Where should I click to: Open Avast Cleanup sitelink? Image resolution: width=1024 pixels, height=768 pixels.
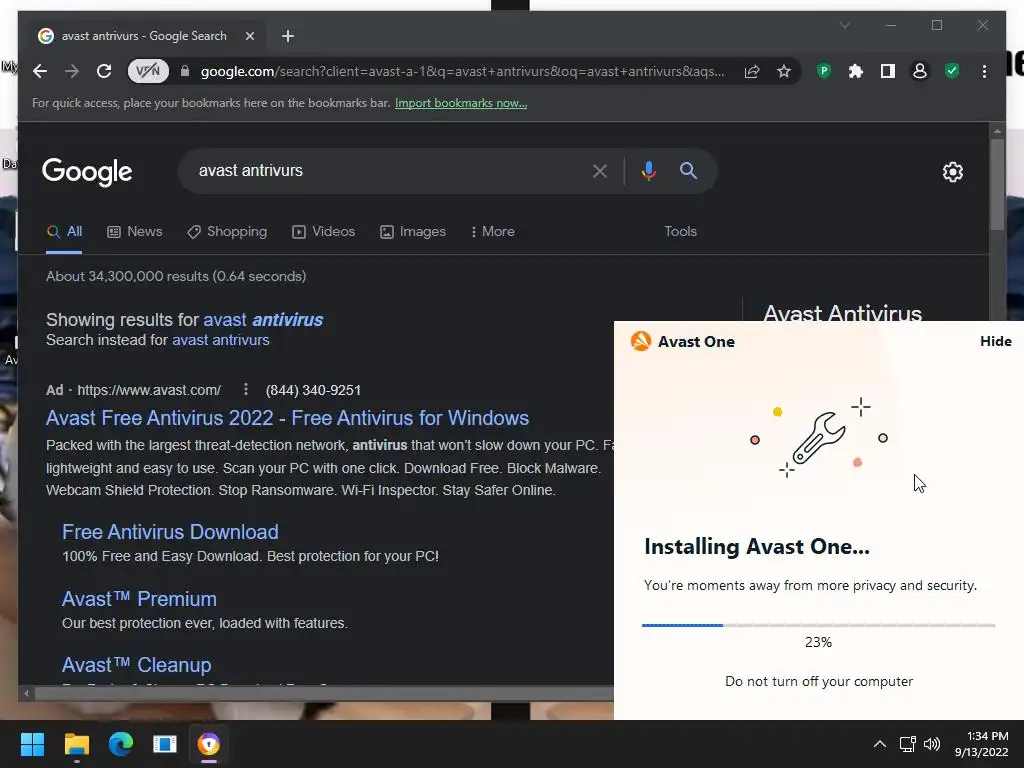(x=136, y=665)
